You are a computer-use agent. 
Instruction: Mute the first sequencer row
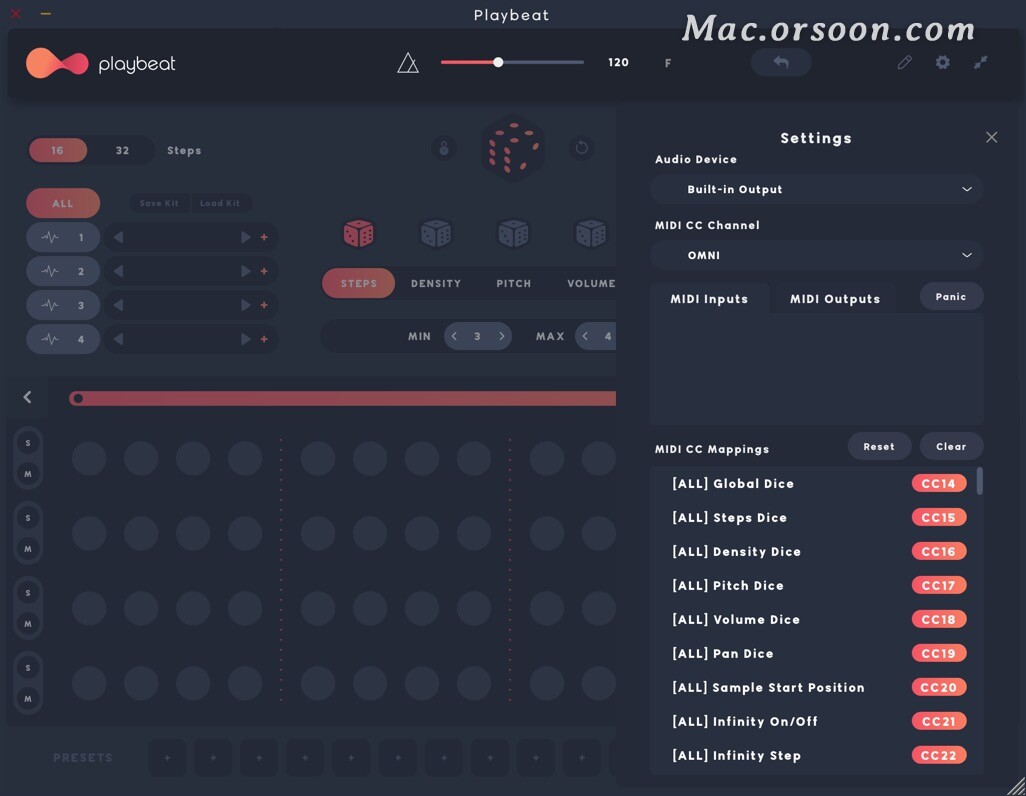point(28,474)
